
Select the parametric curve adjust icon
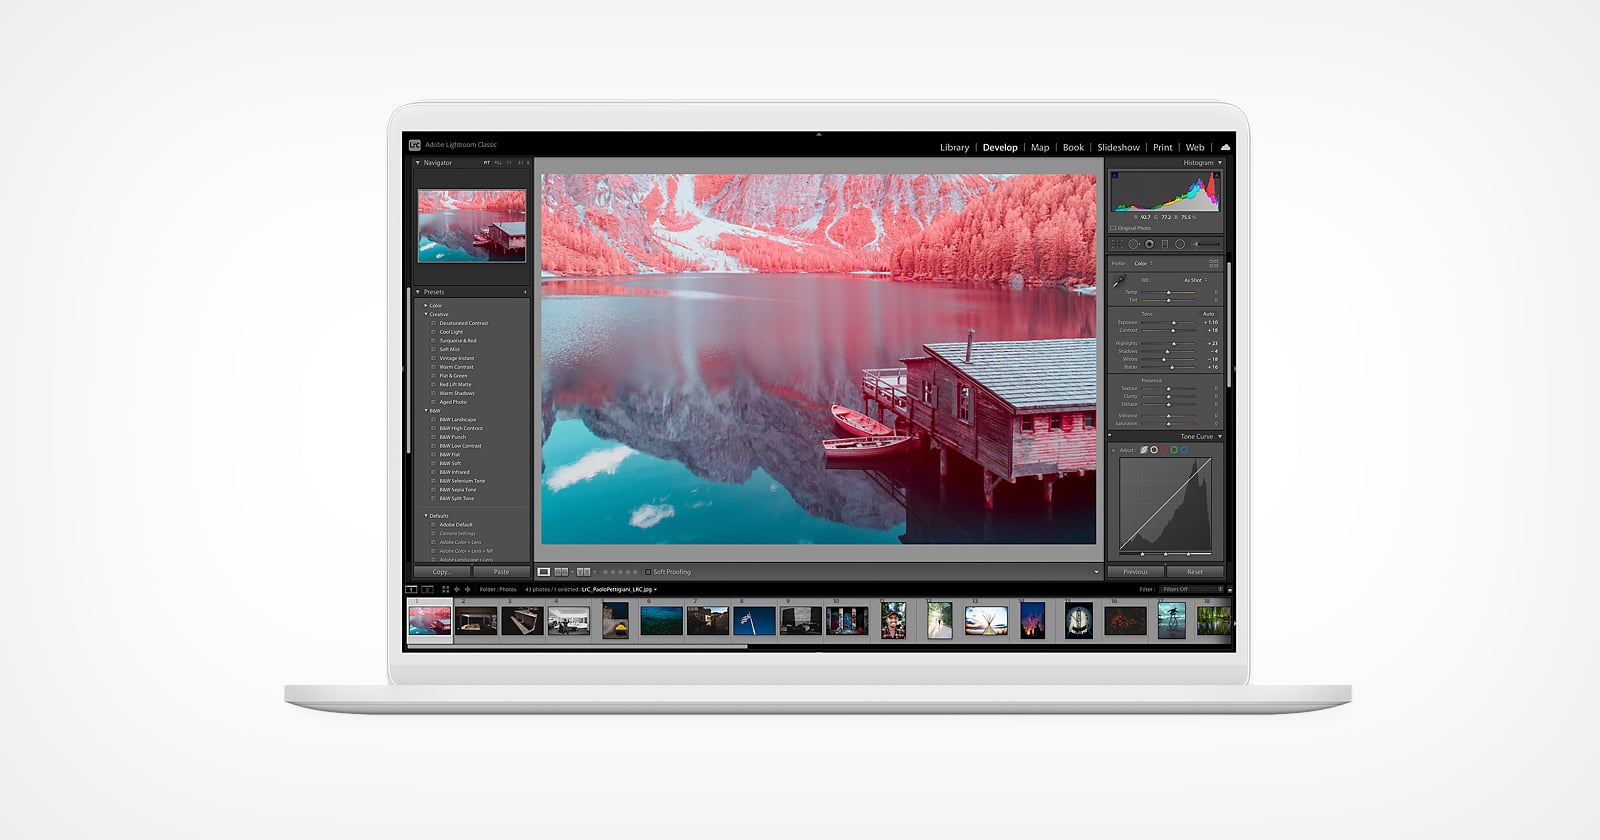(1144, 450)
